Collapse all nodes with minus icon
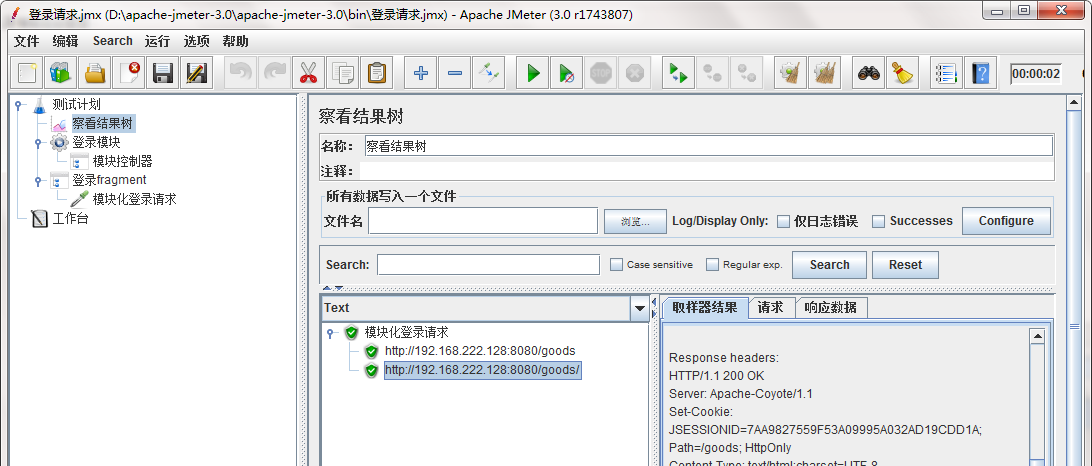The height and width of the screenshot is (466, 1092). pyautogui.click(x=455, y=72)
